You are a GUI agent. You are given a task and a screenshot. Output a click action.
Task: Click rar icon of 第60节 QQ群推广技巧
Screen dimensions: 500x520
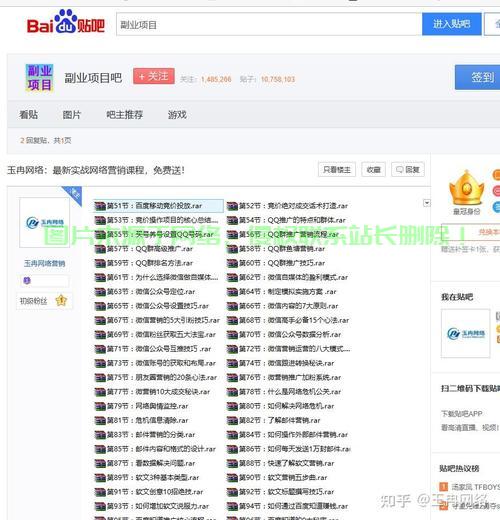click(x=232, y=263)
